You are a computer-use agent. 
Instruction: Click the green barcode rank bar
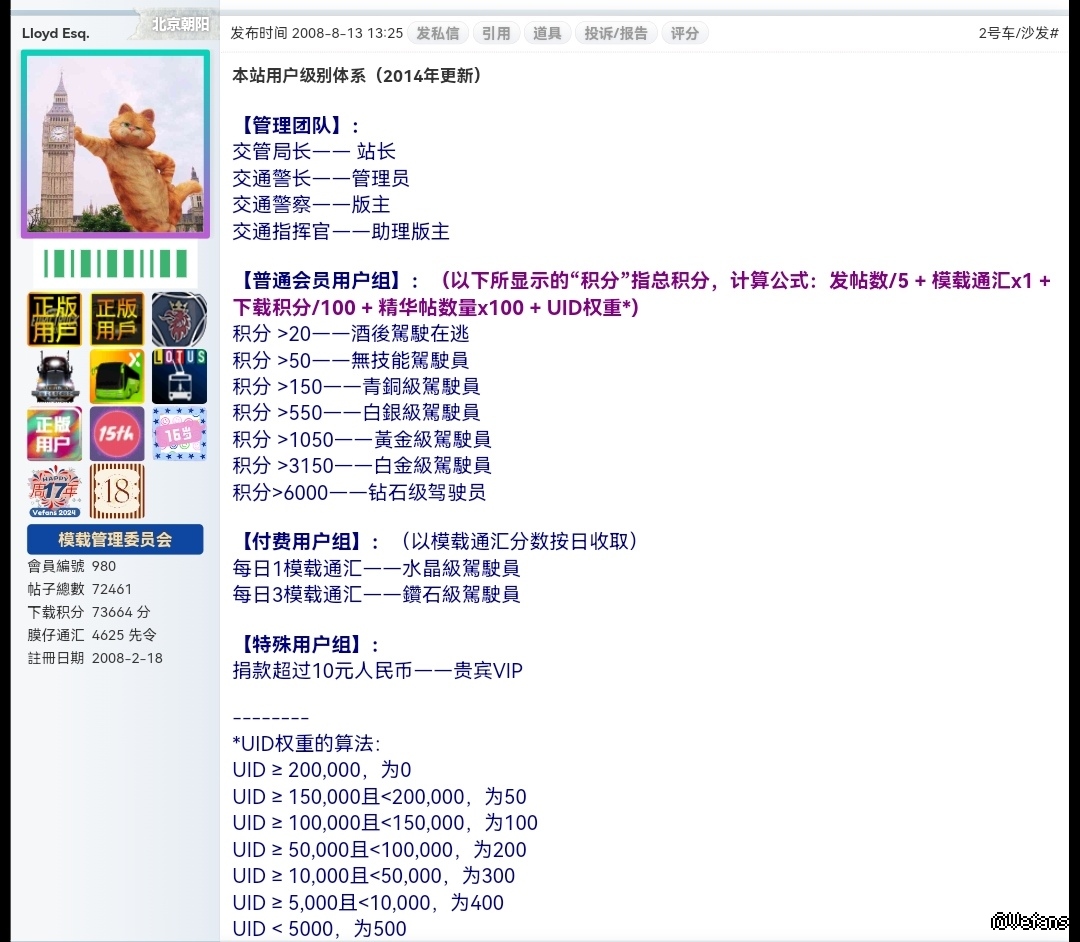115,264
